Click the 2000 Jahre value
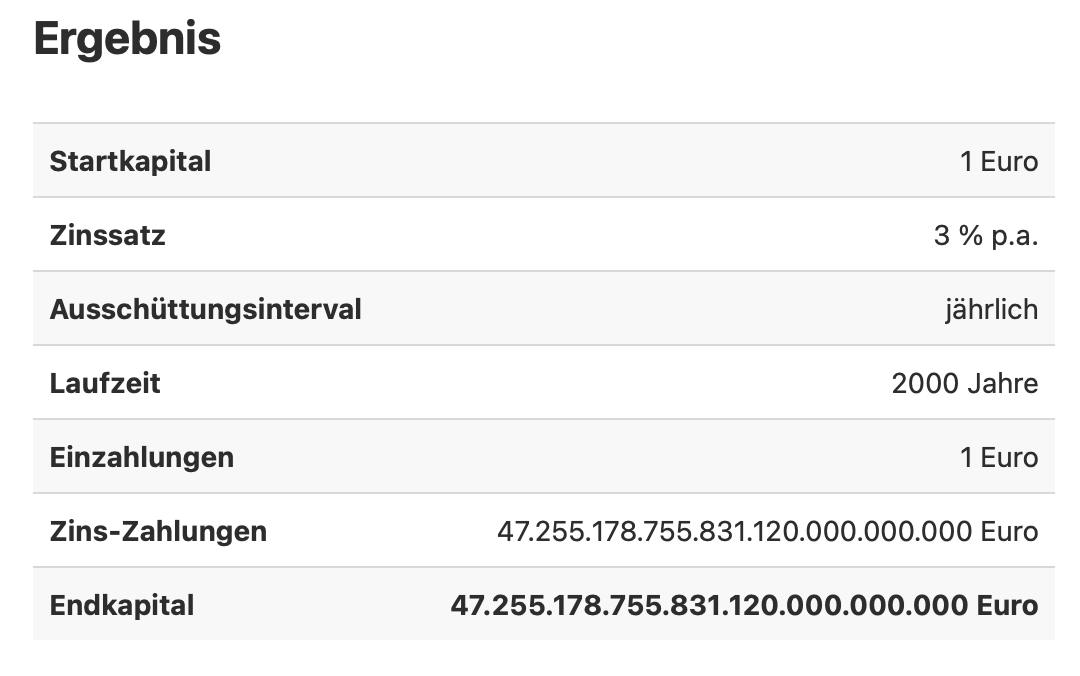 964,383
